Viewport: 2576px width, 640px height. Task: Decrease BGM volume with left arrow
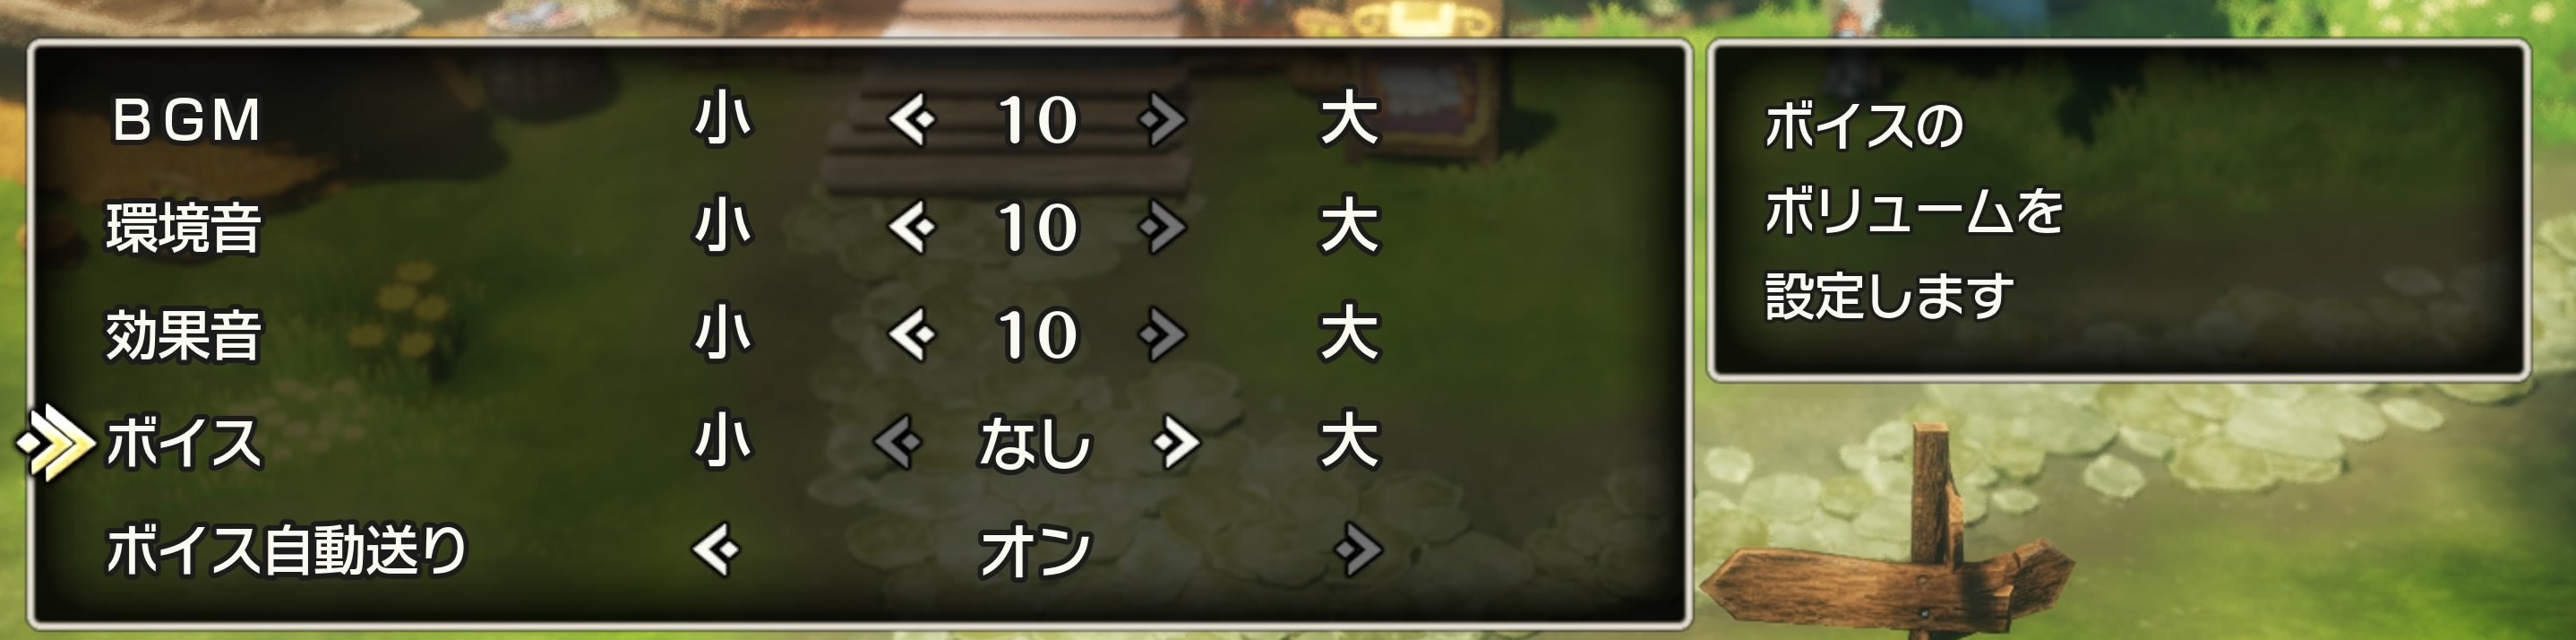point(911,120)
